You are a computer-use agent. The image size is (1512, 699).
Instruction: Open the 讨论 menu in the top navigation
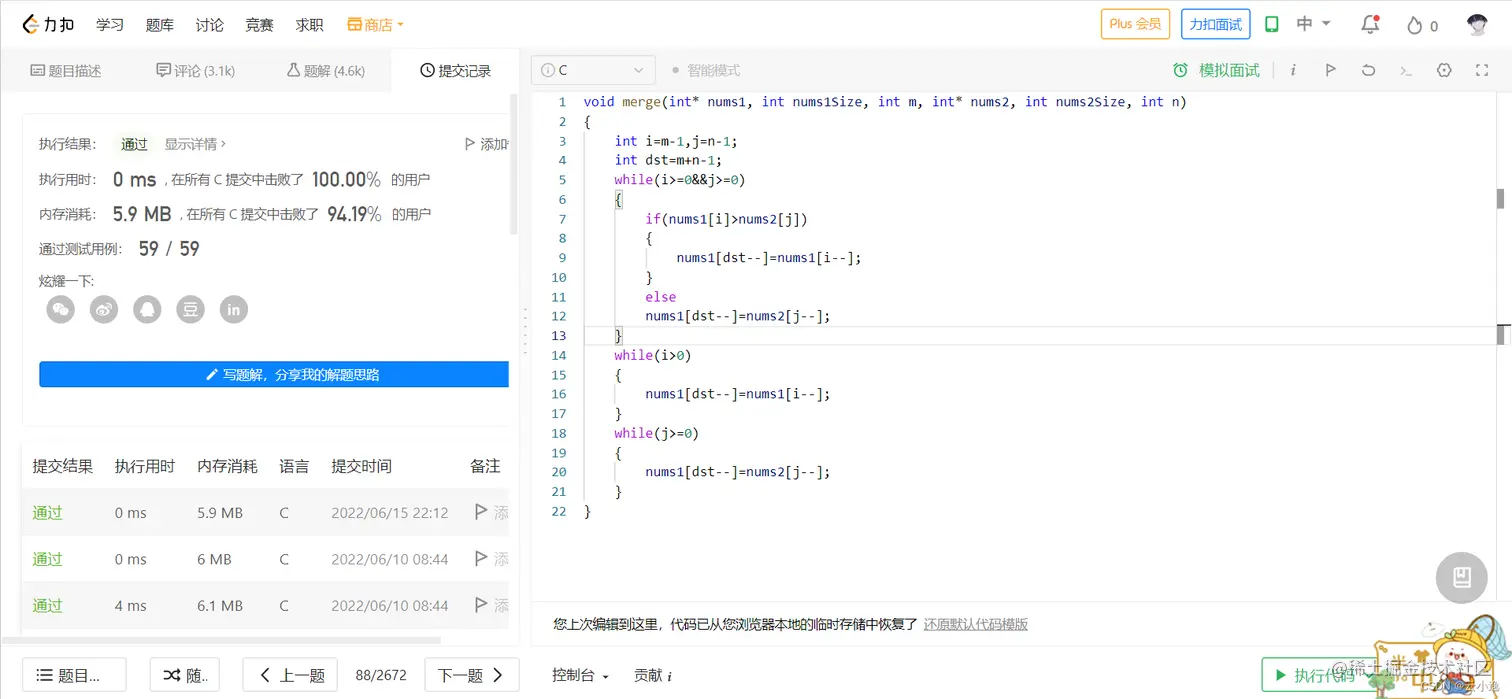[209, 24]
